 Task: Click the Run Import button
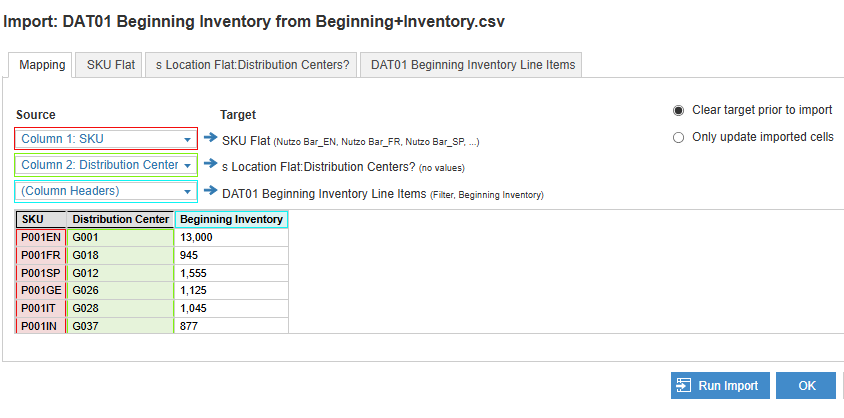(720, 386)
